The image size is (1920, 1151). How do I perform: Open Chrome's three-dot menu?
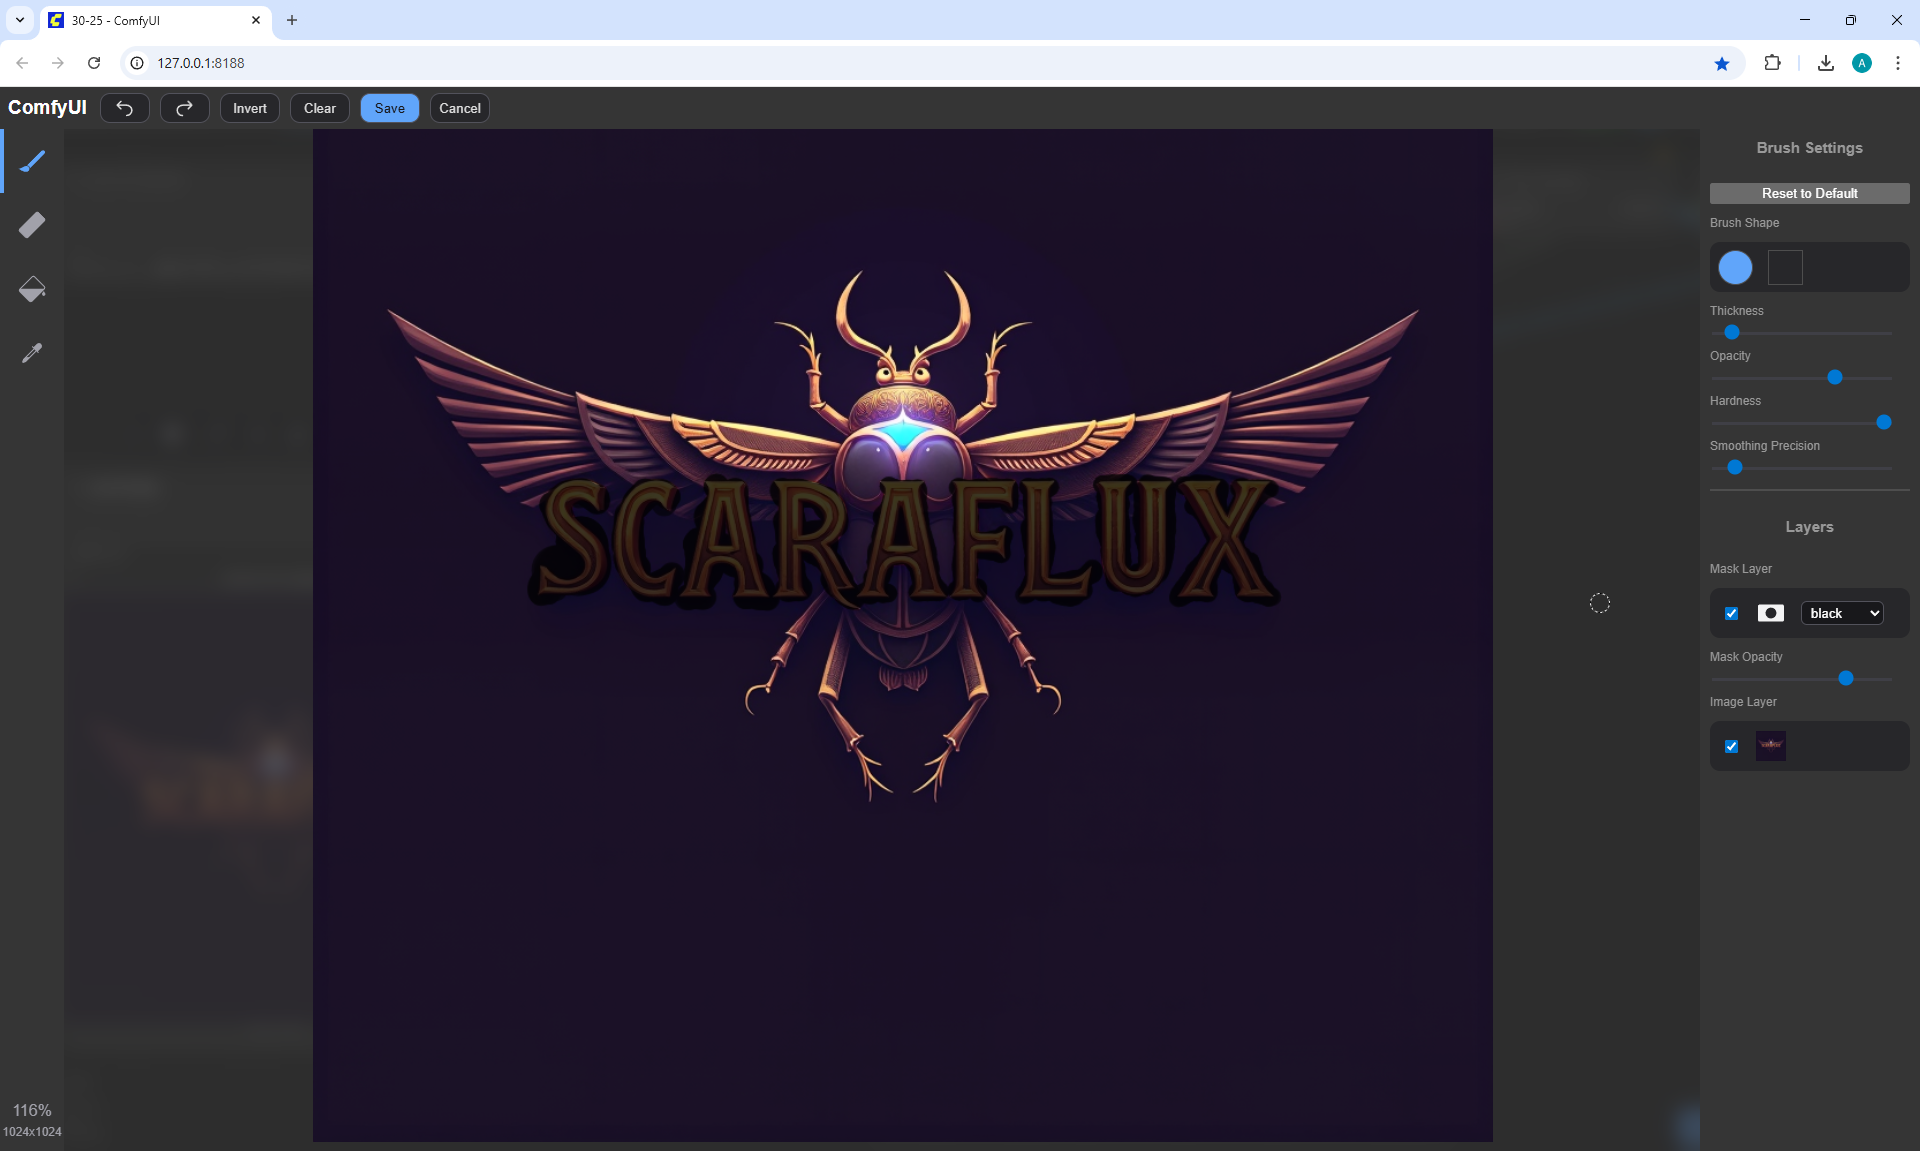(x=1897, y=63)
